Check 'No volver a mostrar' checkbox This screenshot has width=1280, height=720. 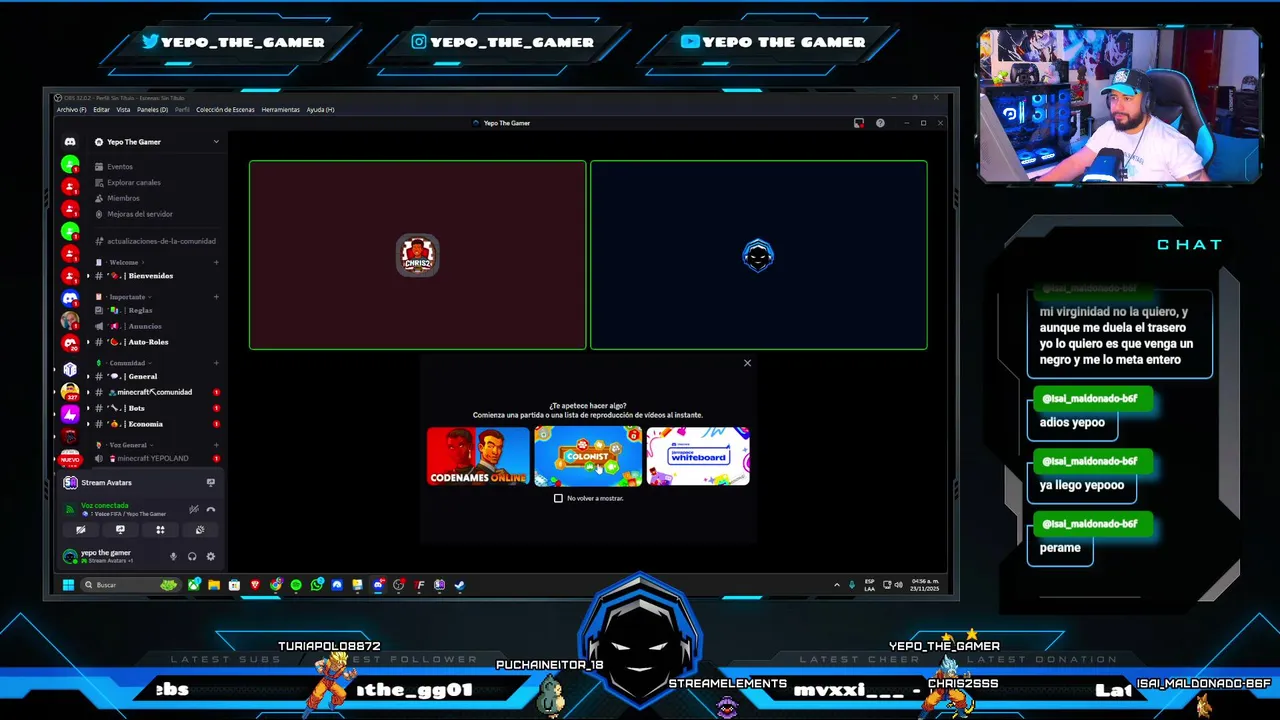point(559,498)
